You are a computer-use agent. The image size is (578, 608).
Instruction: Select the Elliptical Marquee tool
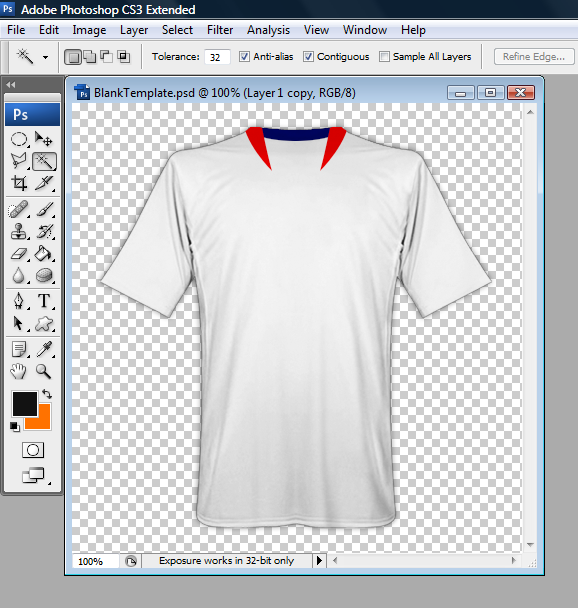(x=19, y=139)
